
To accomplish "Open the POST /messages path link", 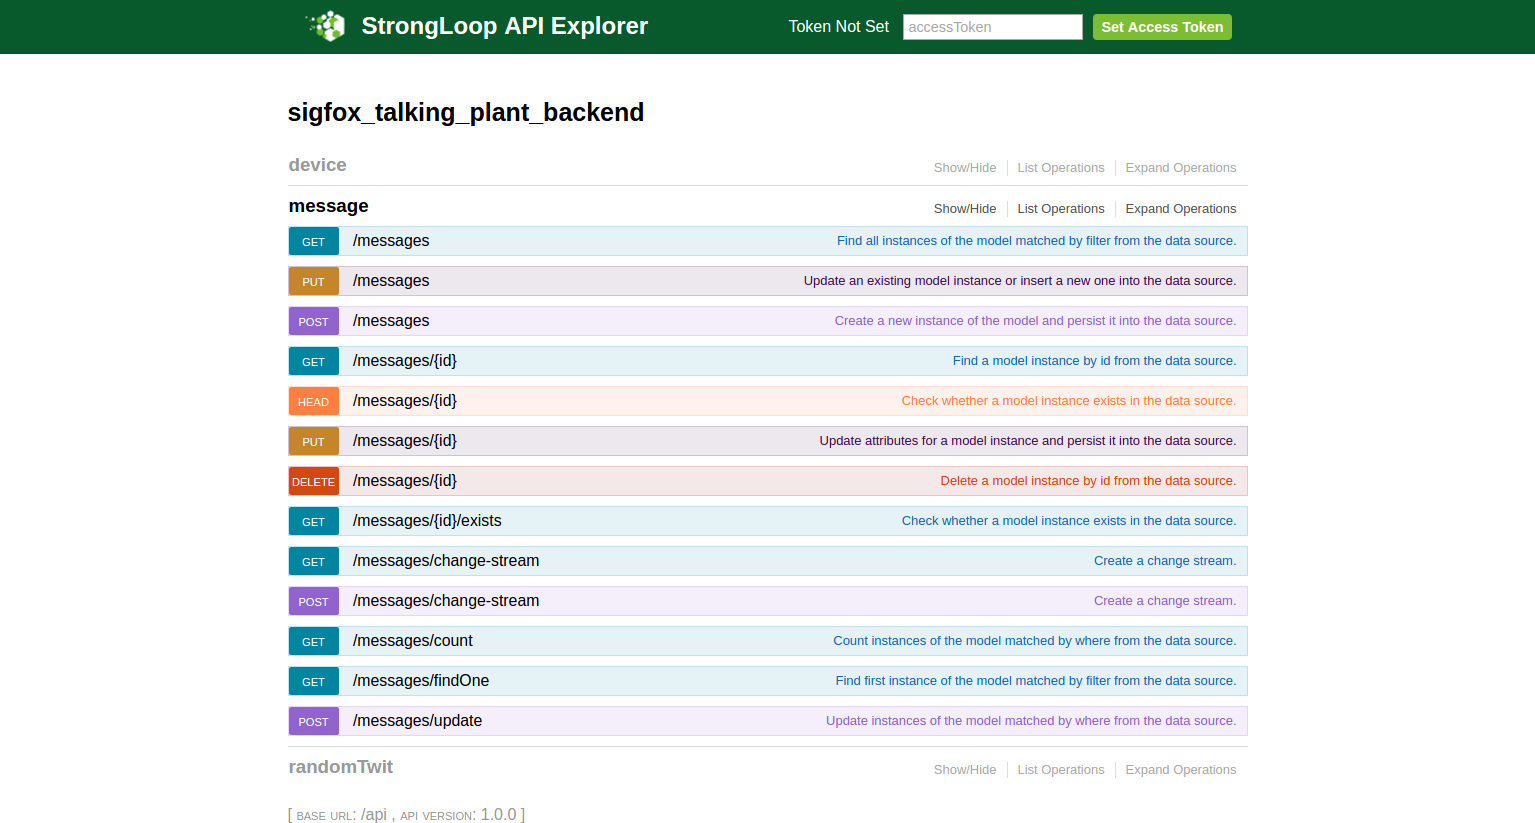I will (x=391, y=321).
